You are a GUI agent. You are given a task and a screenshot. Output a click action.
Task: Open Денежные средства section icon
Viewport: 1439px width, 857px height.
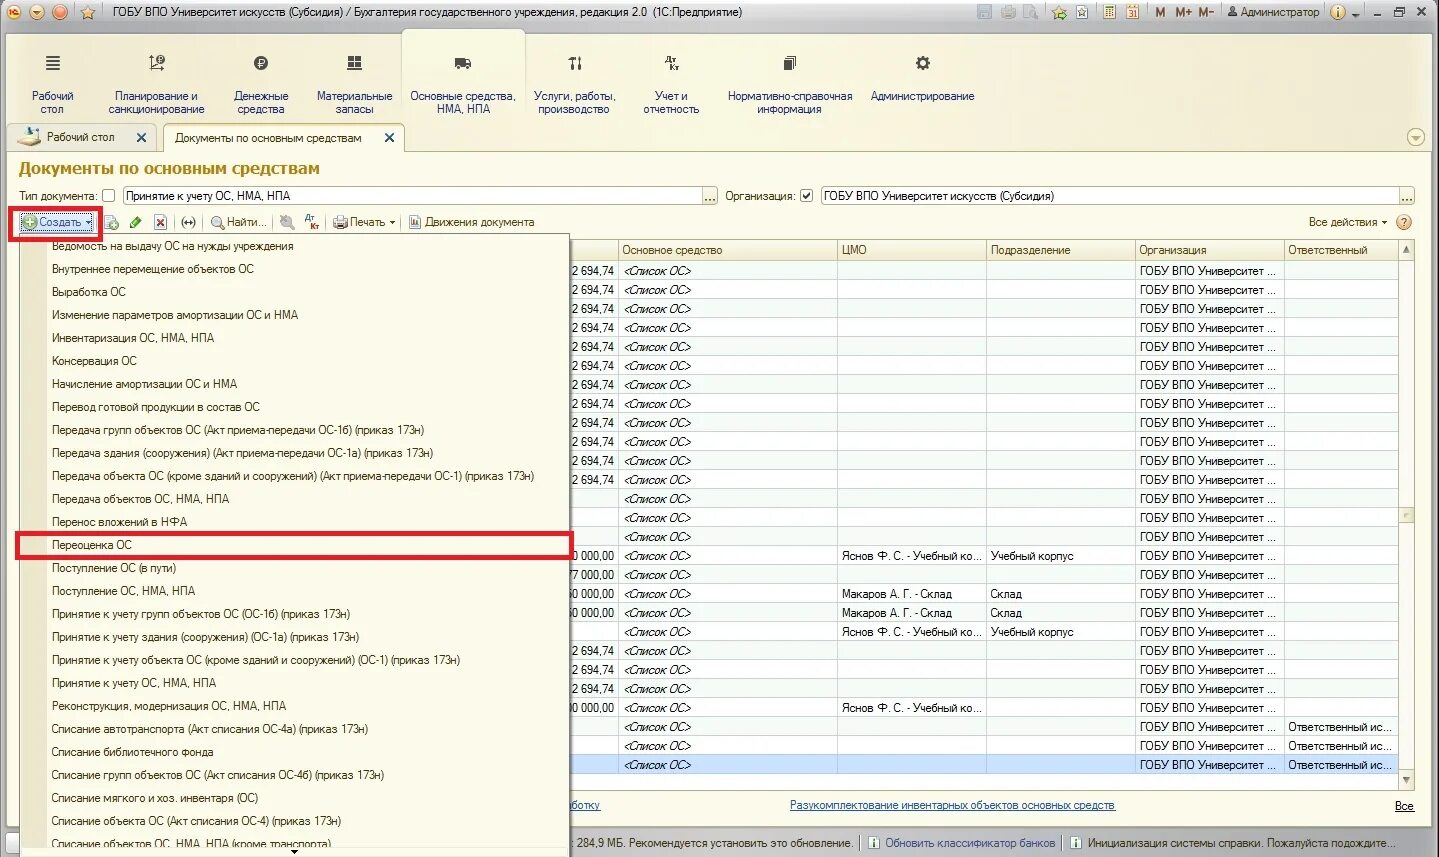pyautogui.click(x=261, y=63)
